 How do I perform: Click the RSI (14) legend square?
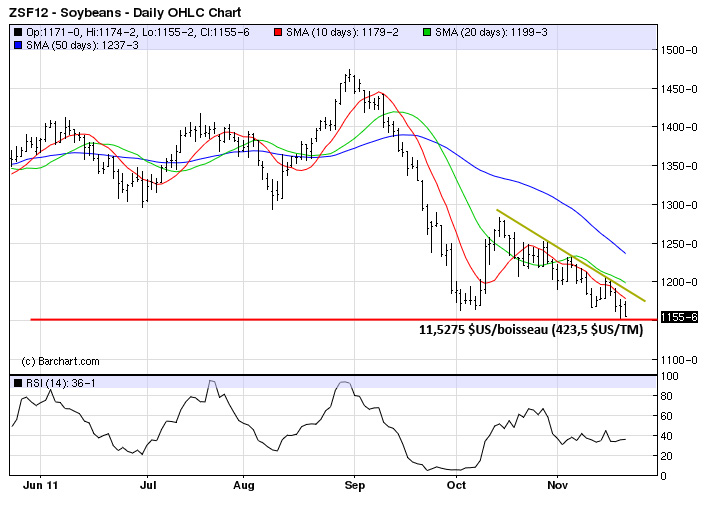[x=18, y=383]
